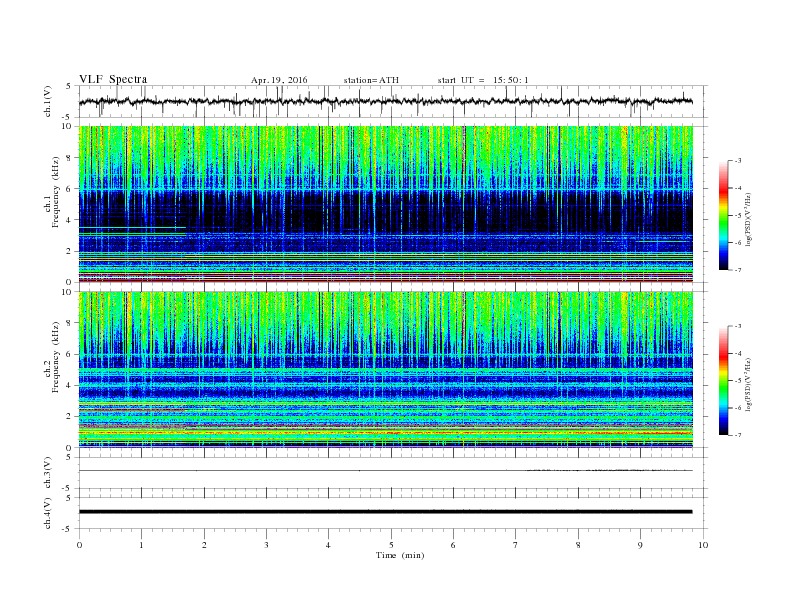Viewport: 792px width, 612px height.
Task: Click time axis tick label "9"
Action: pyautogui.click(x=640, y=545)
